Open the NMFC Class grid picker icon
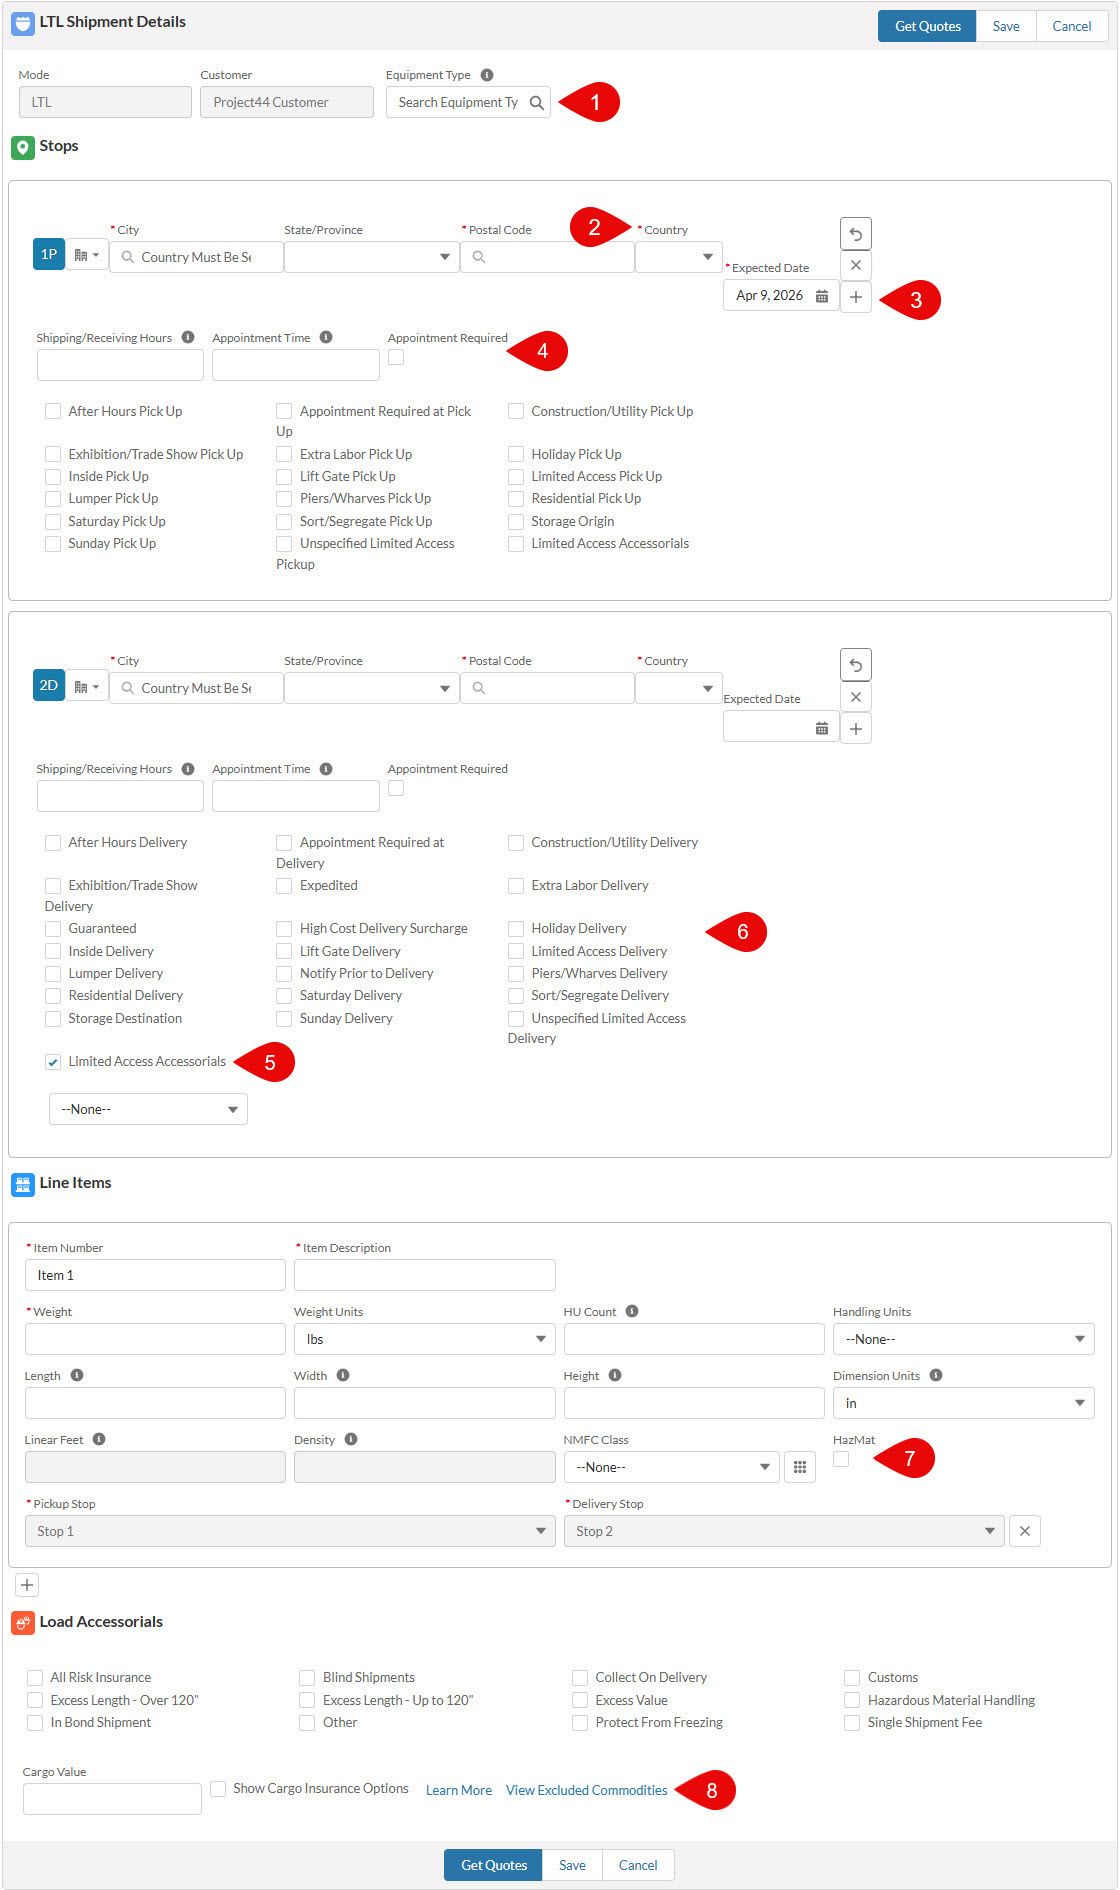The image size is (1120, 1890). point(800,1467)
